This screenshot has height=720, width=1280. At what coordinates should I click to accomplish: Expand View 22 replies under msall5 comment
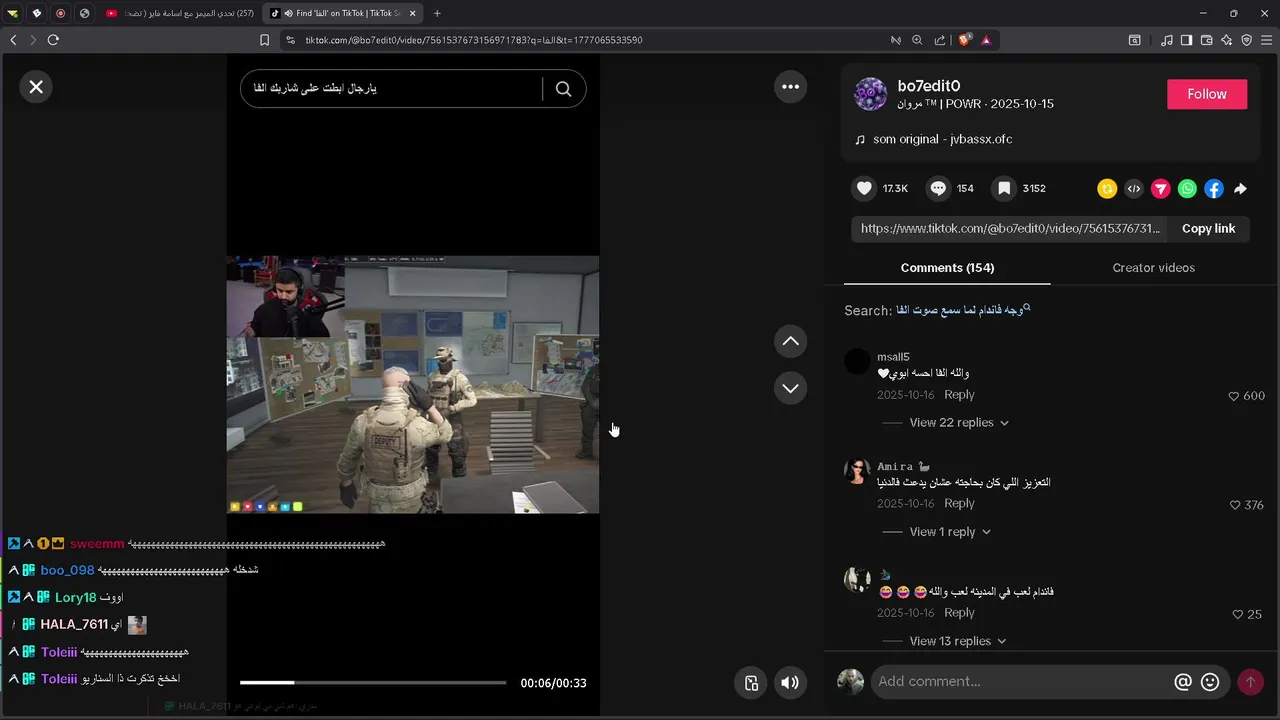click(x=959, y=423)
